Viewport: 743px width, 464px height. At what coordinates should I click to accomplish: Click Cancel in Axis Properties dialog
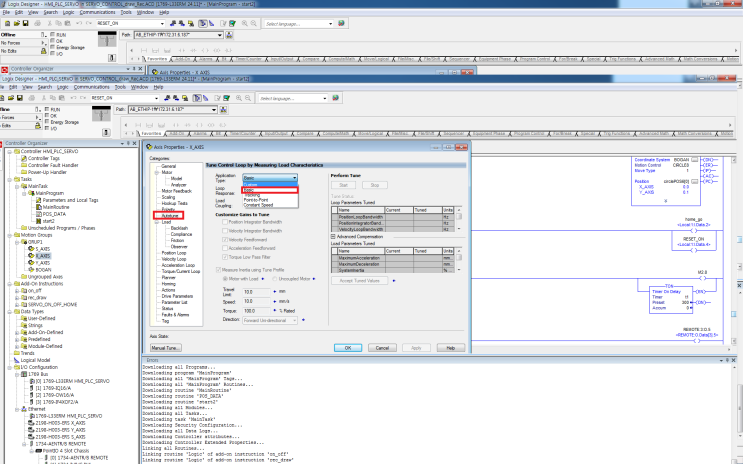coord(382,348)
